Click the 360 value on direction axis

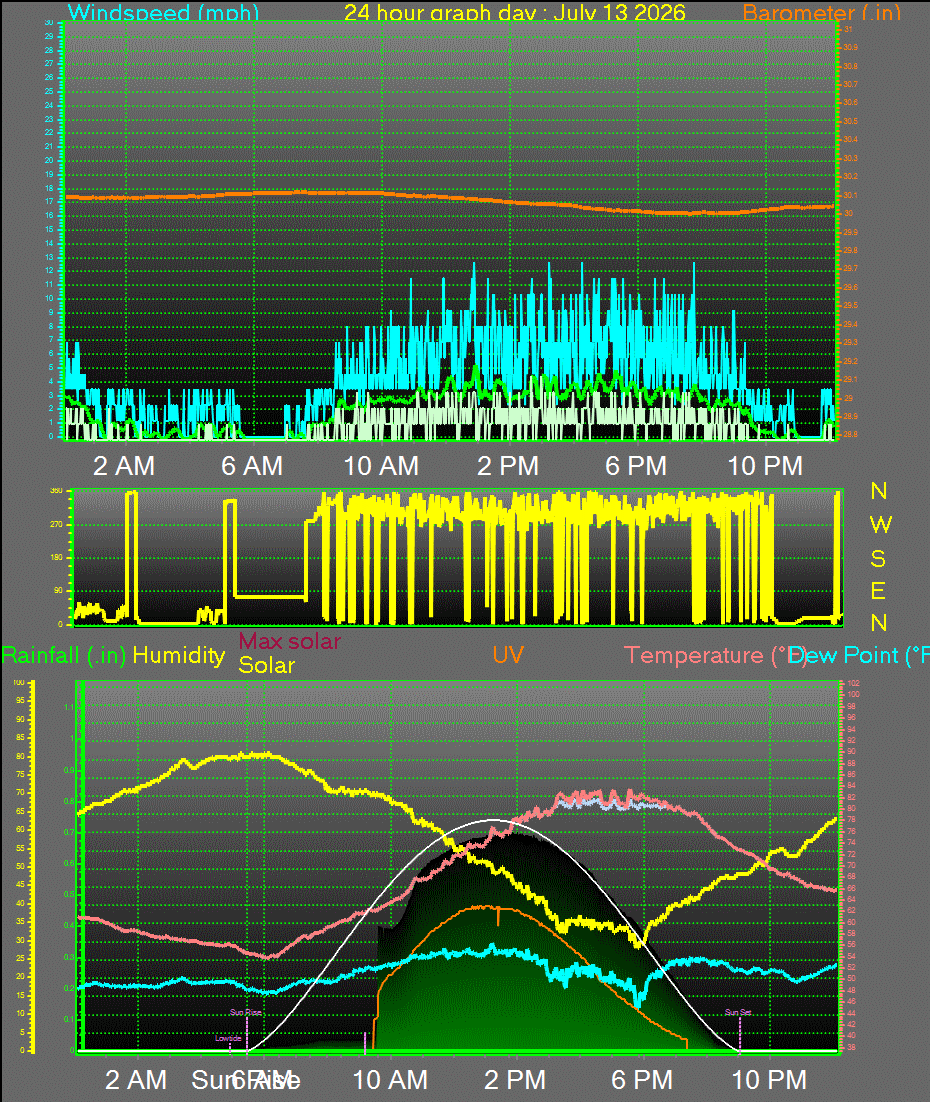[x=56, y=491]
